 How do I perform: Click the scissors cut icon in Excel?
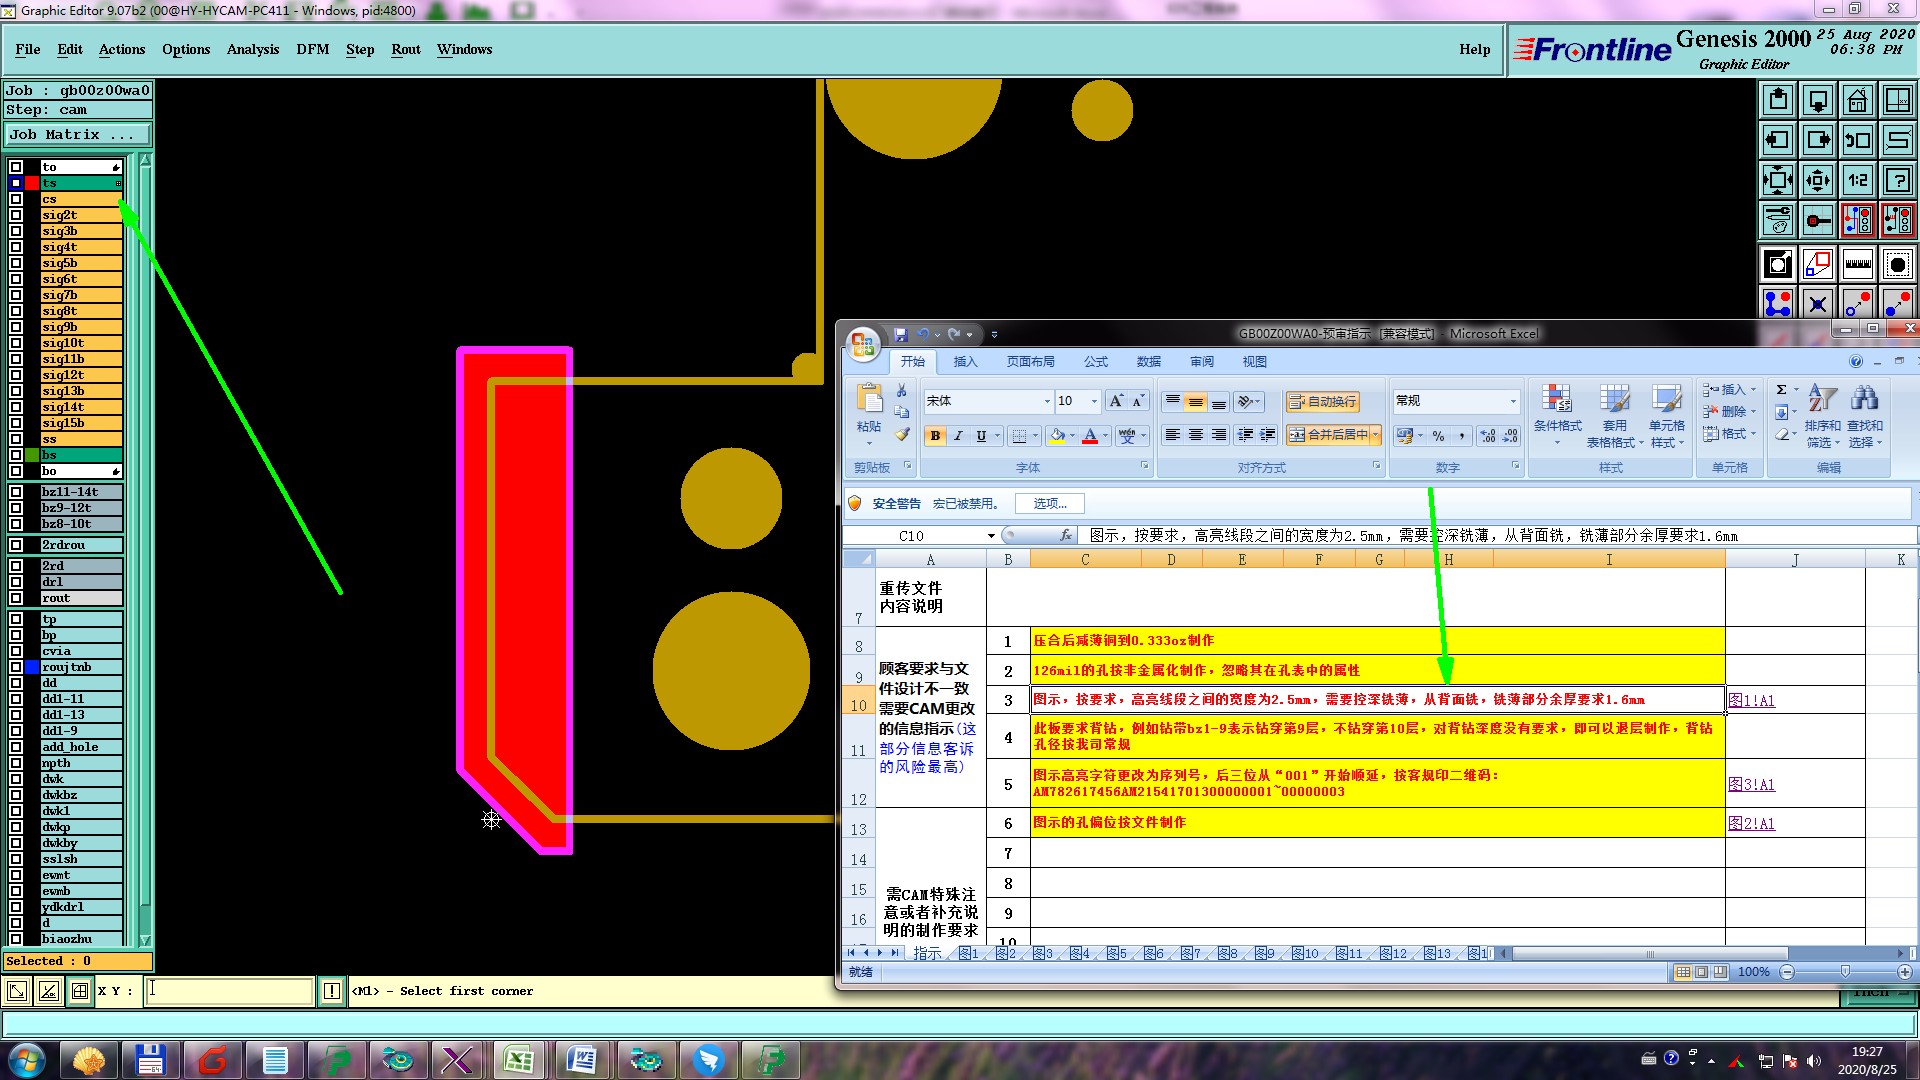[x=901, y=391]
